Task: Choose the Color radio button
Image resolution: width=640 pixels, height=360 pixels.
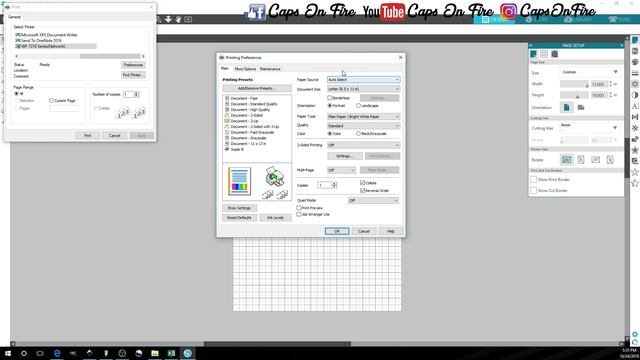Action: point(330,133)
